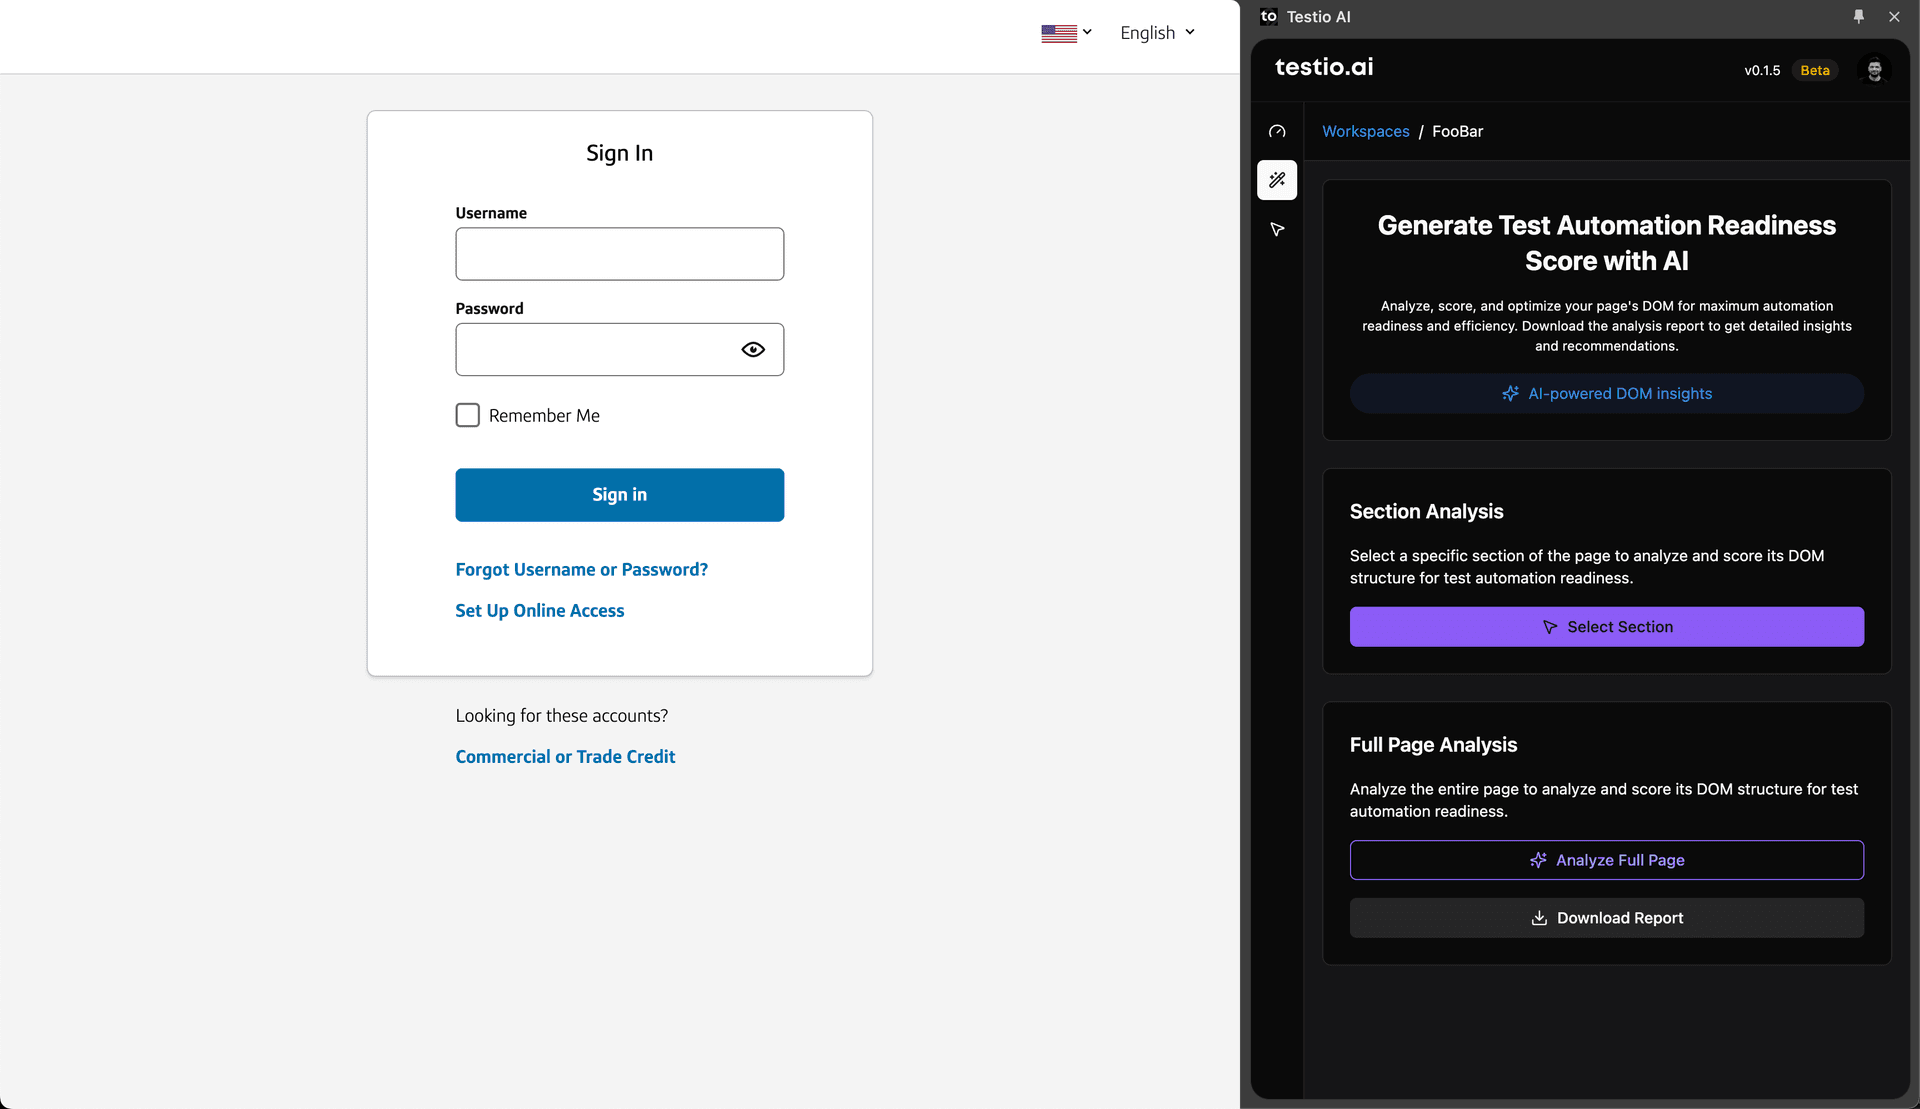
Task: Open the country flag dropdown
Action: point(1066,33)
